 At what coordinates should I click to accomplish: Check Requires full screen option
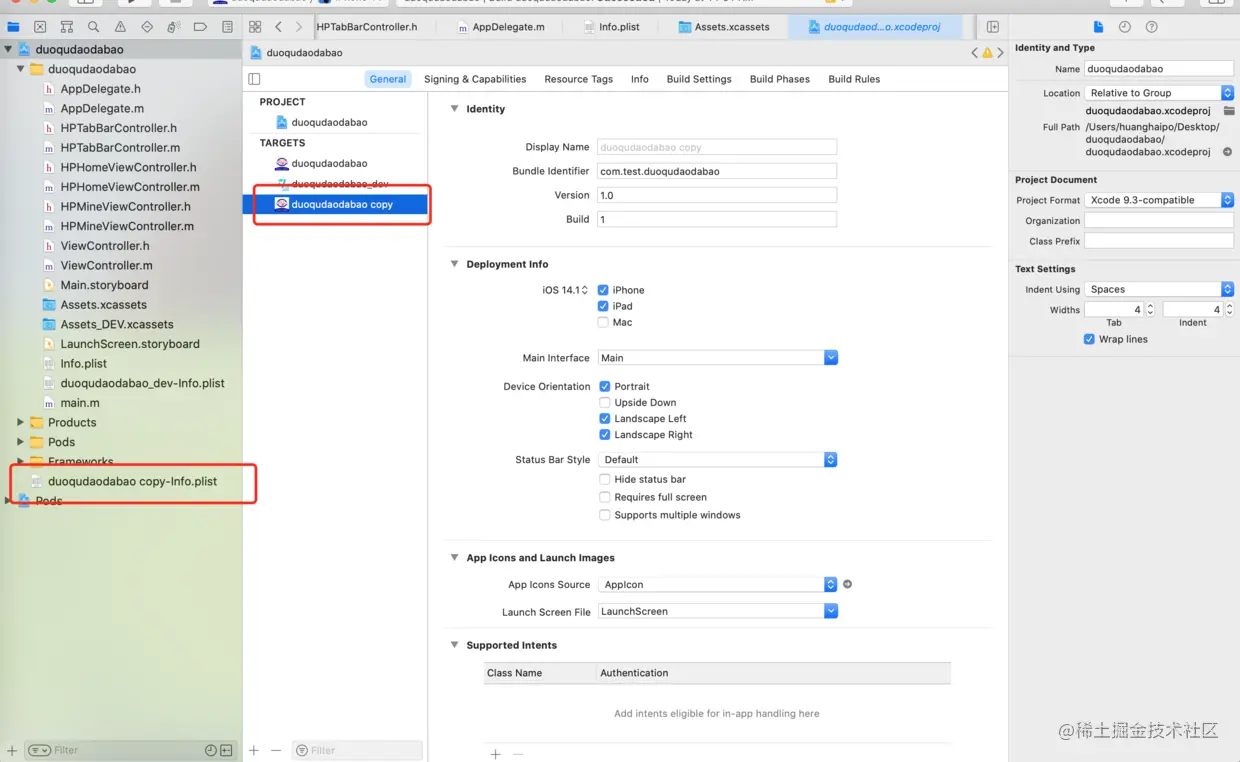click(605, 497)
